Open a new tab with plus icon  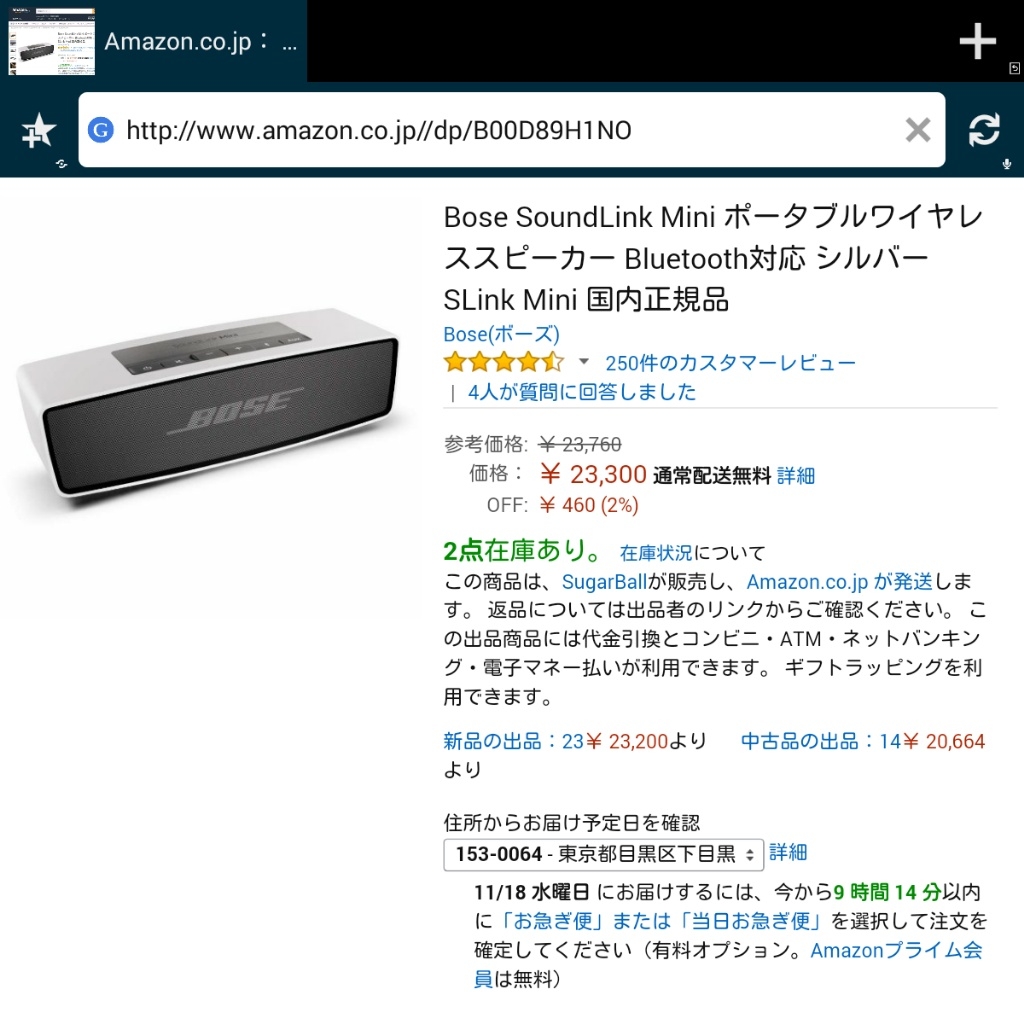[x=977, y=41]
